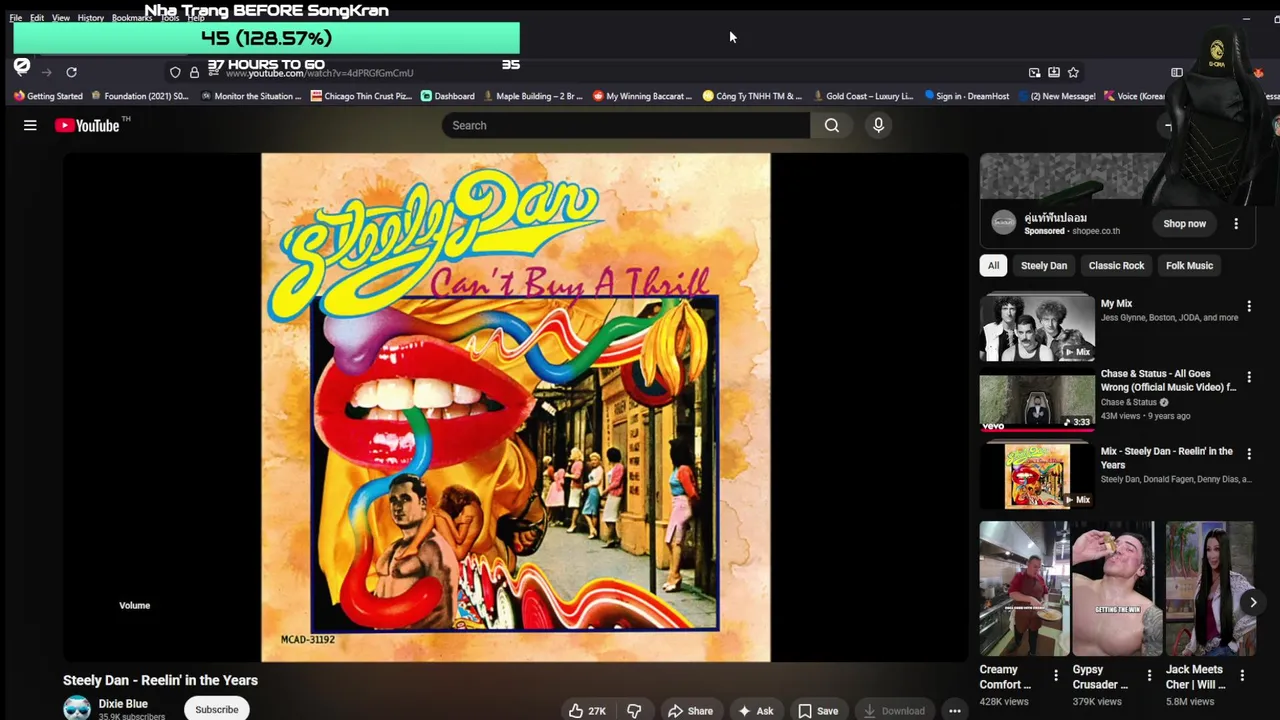Open Getting Started bookmark
This screenshot has width=1280, height=720.
click(x=48, y=96)
